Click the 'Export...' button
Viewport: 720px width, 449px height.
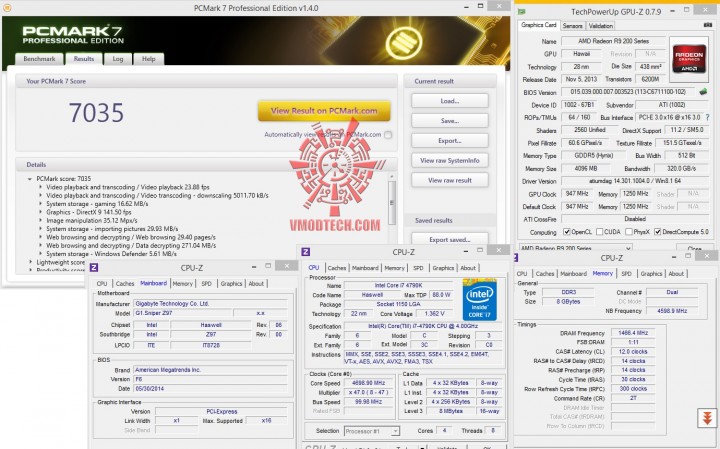point(450,140)
